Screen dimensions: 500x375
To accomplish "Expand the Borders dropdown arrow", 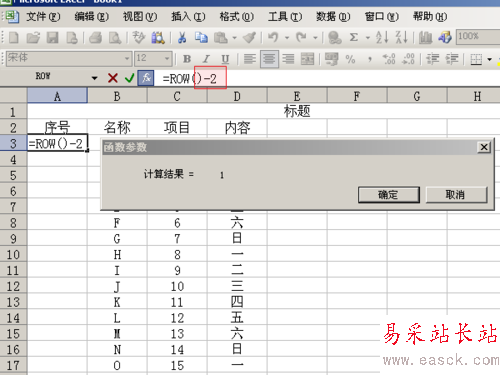I will point(490,60).
